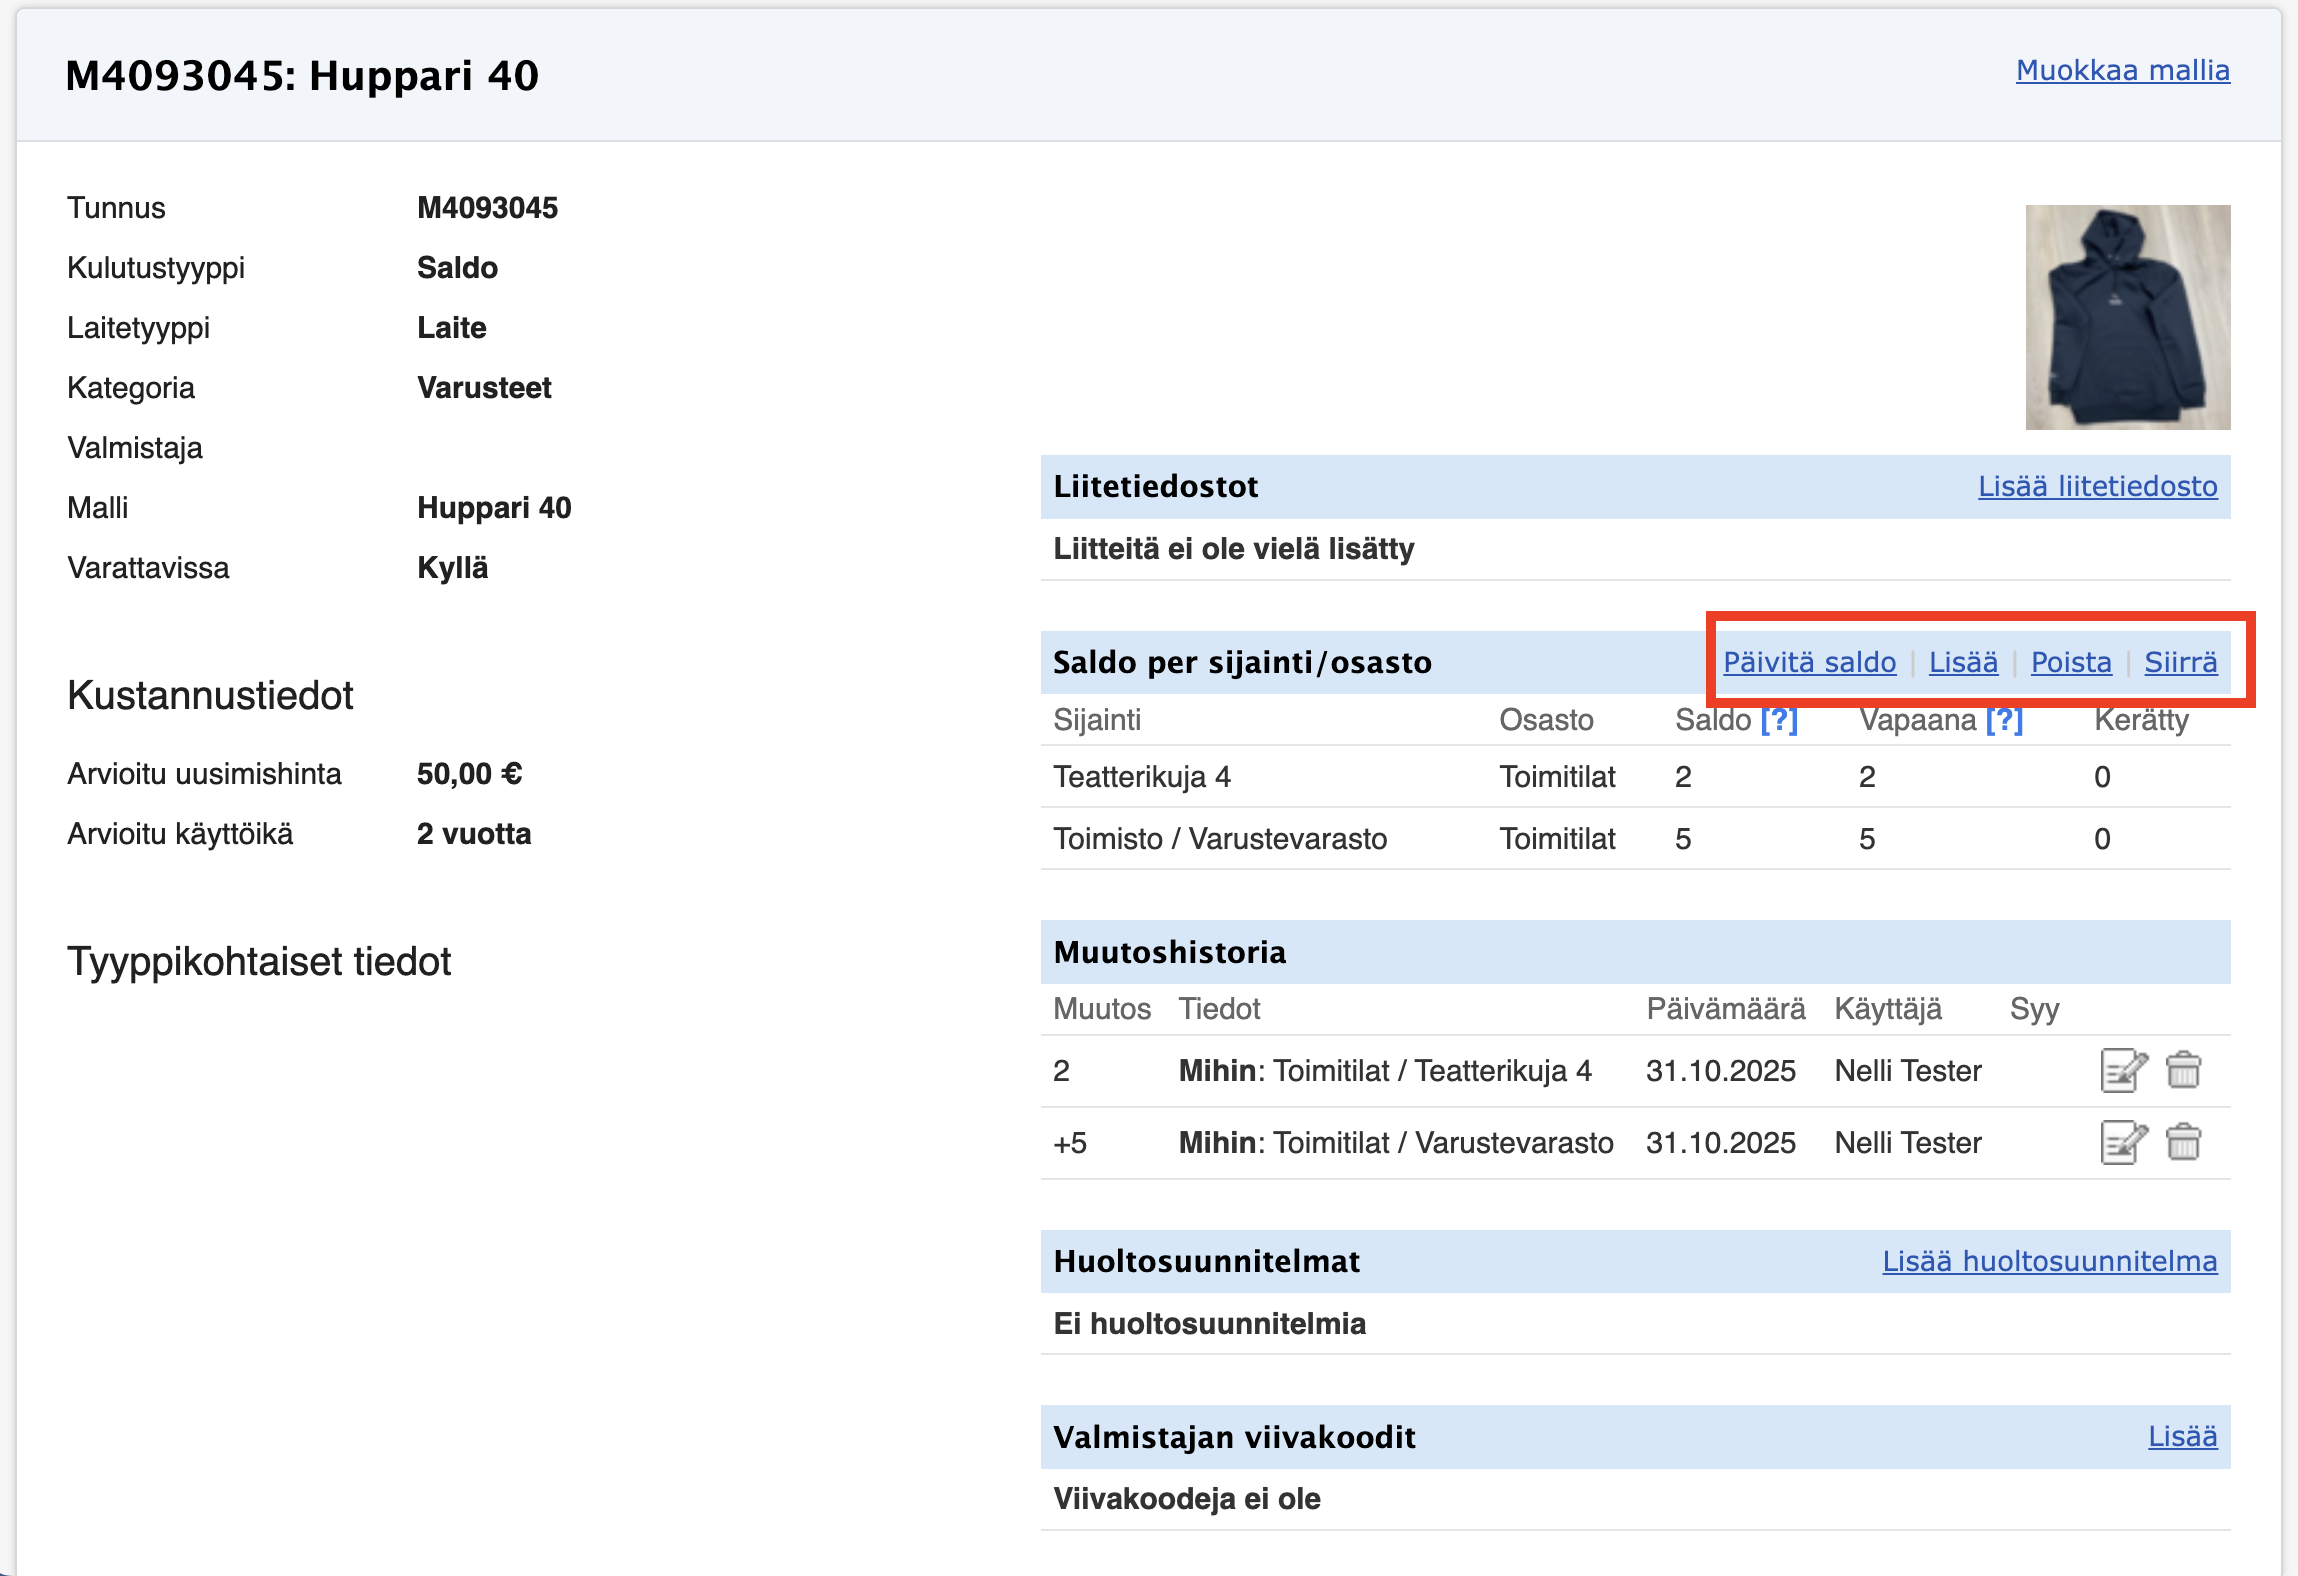Click Lisää liitetiedosto link
2298x1576 pixels.
(2097, 487)
